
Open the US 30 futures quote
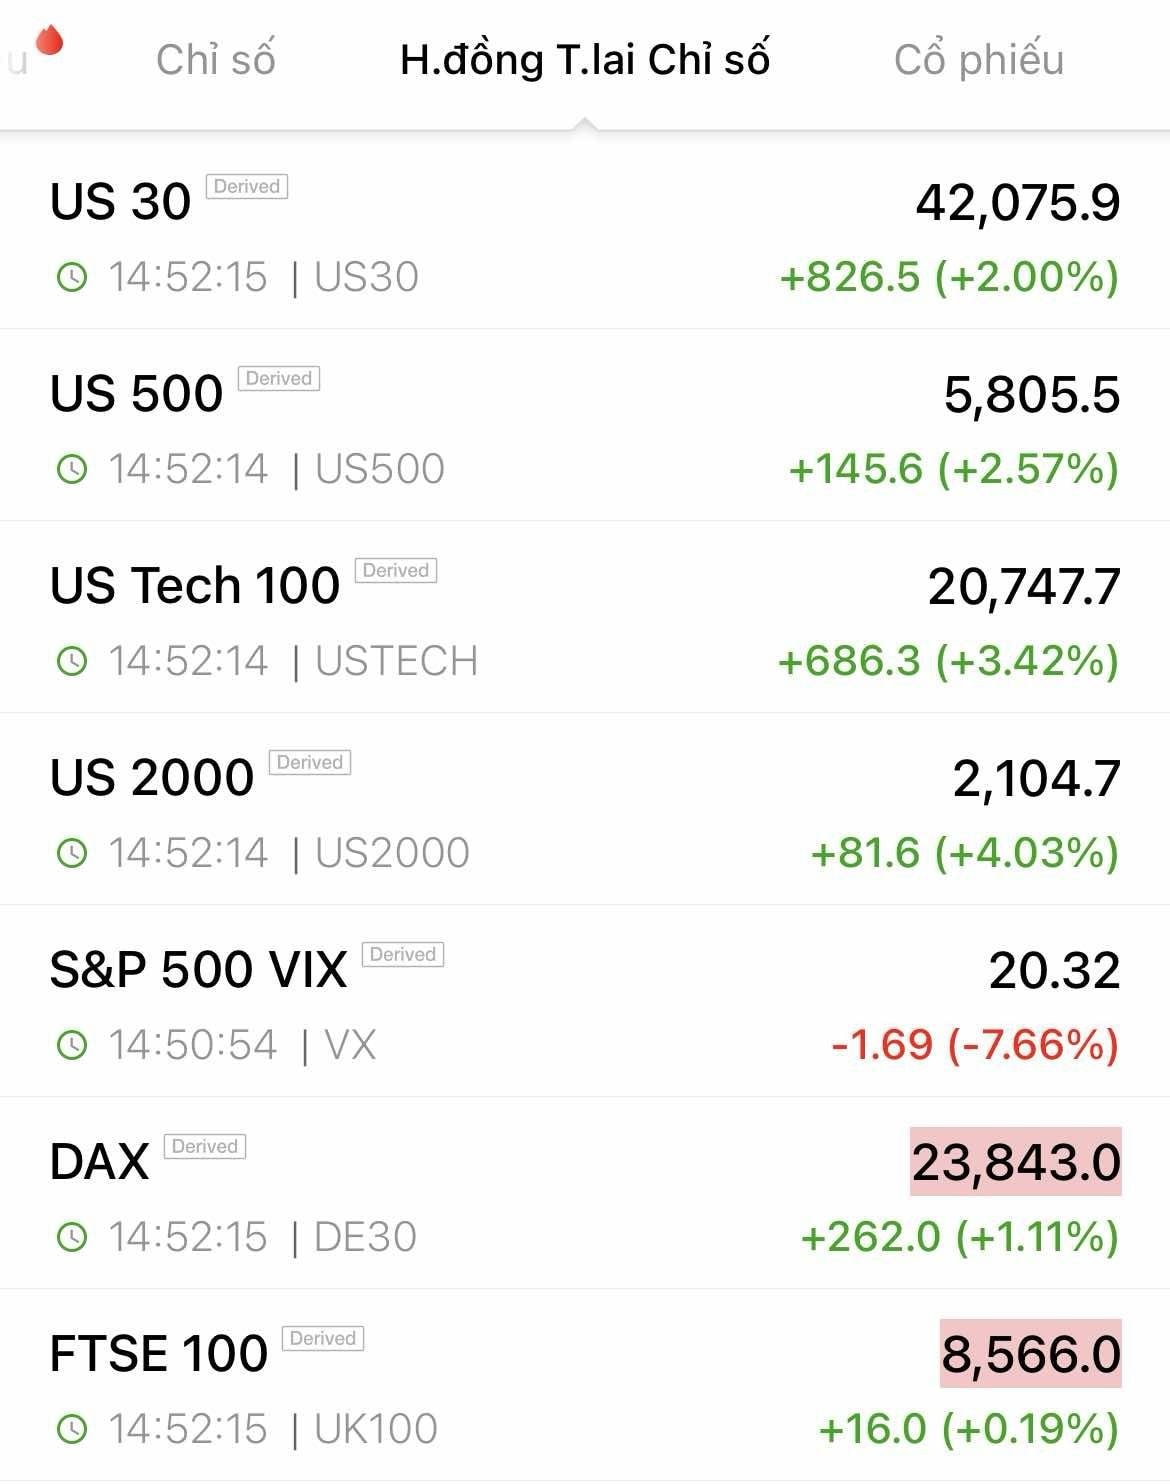pos(121,202)
